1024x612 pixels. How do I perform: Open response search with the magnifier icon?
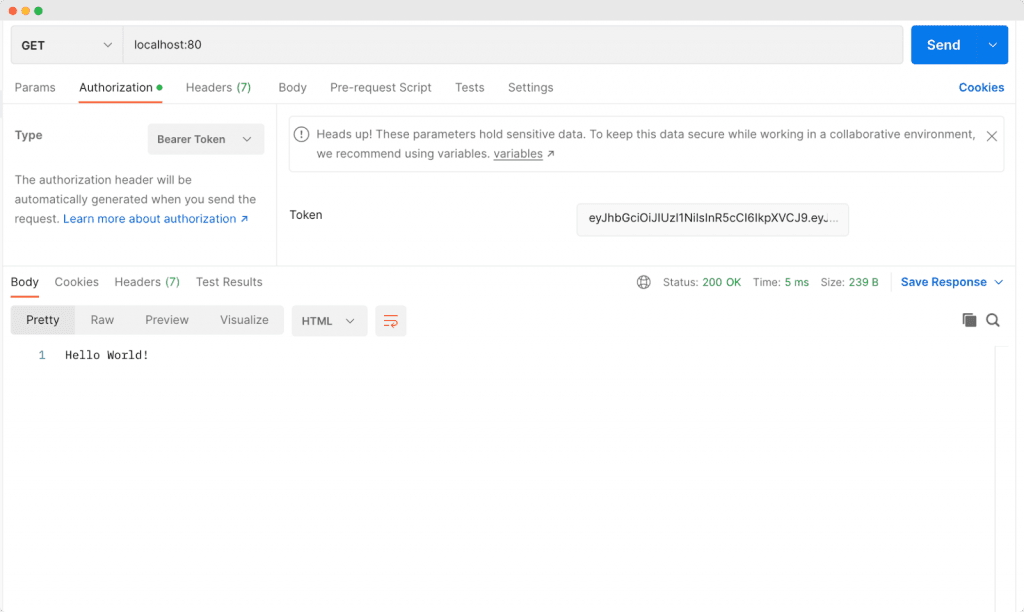point(993,320)
